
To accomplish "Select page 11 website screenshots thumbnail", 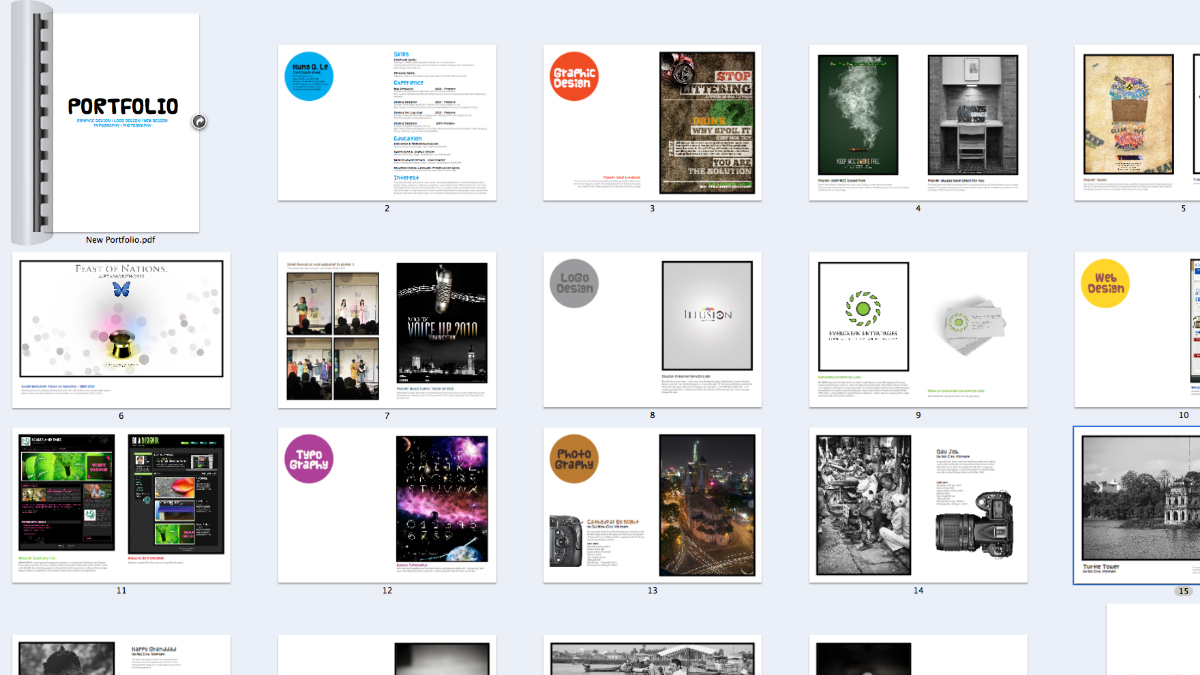I will pyautogui.click(x=121, y=506).
